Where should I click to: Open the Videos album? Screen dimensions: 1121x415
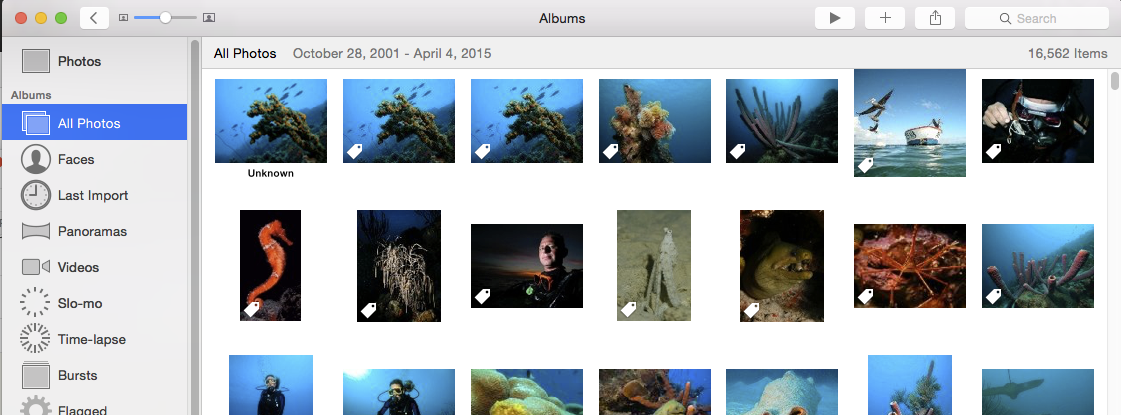click(94, 267)
